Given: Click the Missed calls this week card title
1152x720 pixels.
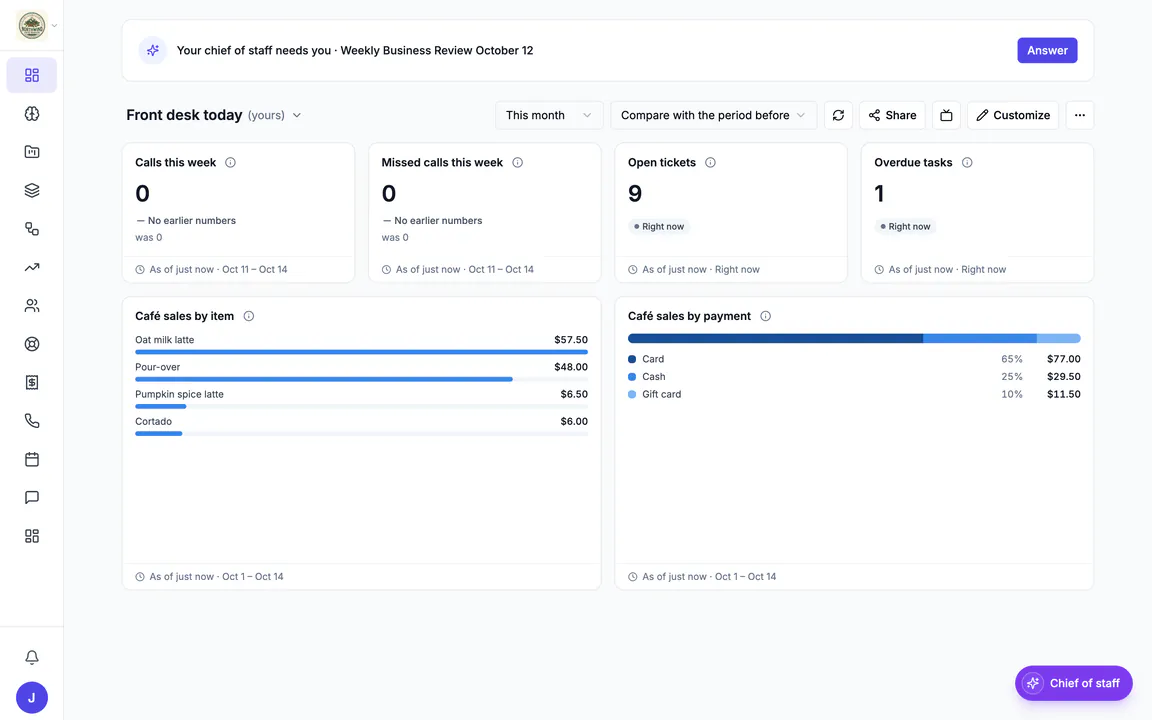Looking at the screenshot, I should [442, 162].
